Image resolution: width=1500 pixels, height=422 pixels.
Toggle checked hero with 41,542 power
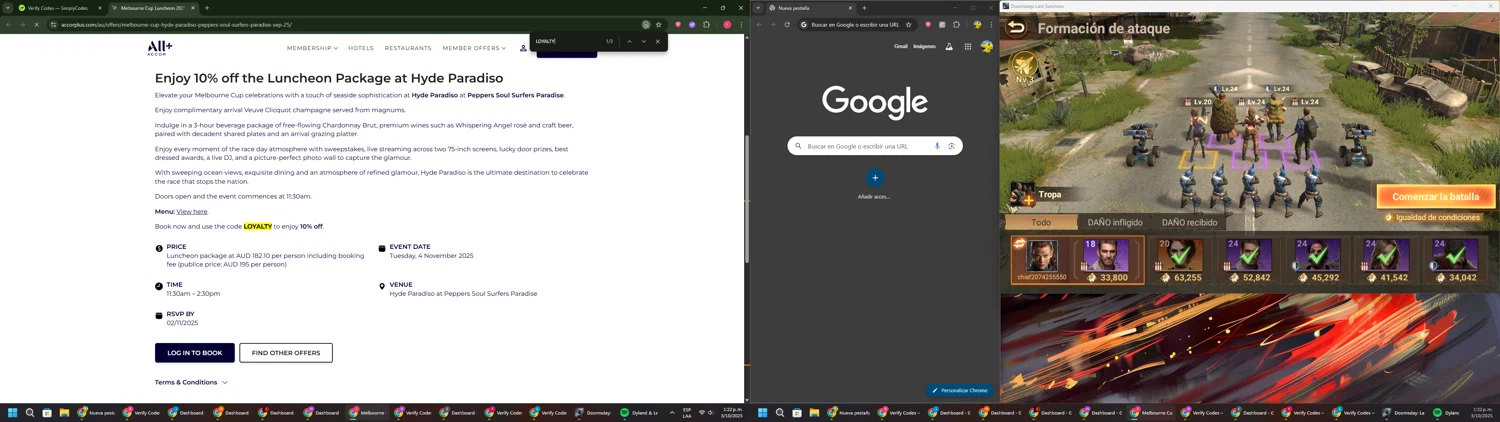pyautogui.click(x=1386, y=260)
